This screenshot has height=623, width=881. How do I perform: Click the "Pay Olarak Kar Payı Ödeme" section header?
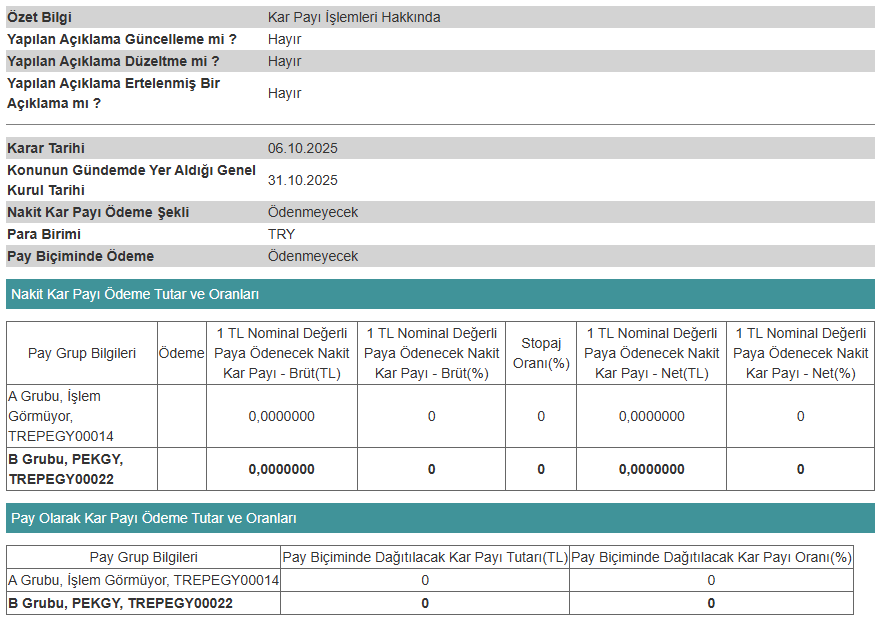(x=153, y=518)
